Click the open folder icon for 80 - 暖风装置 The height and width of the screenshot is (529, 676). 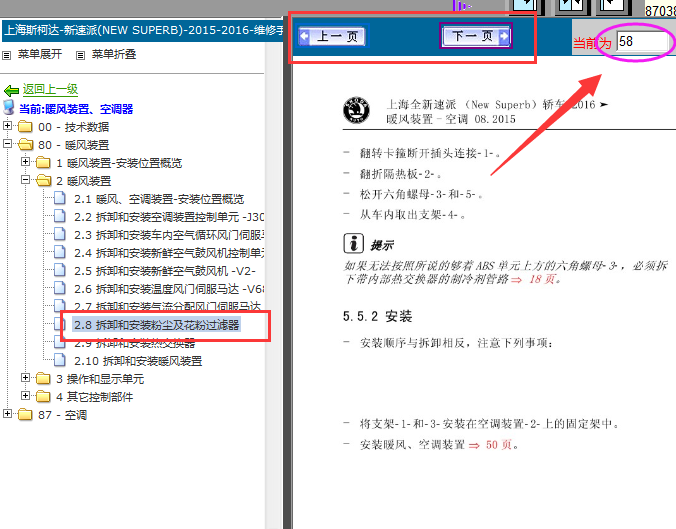(25, 144)
